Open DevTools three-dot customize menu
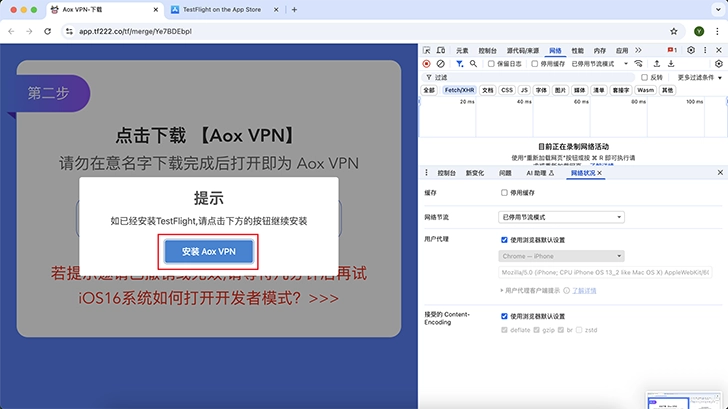 click(705, 50)
